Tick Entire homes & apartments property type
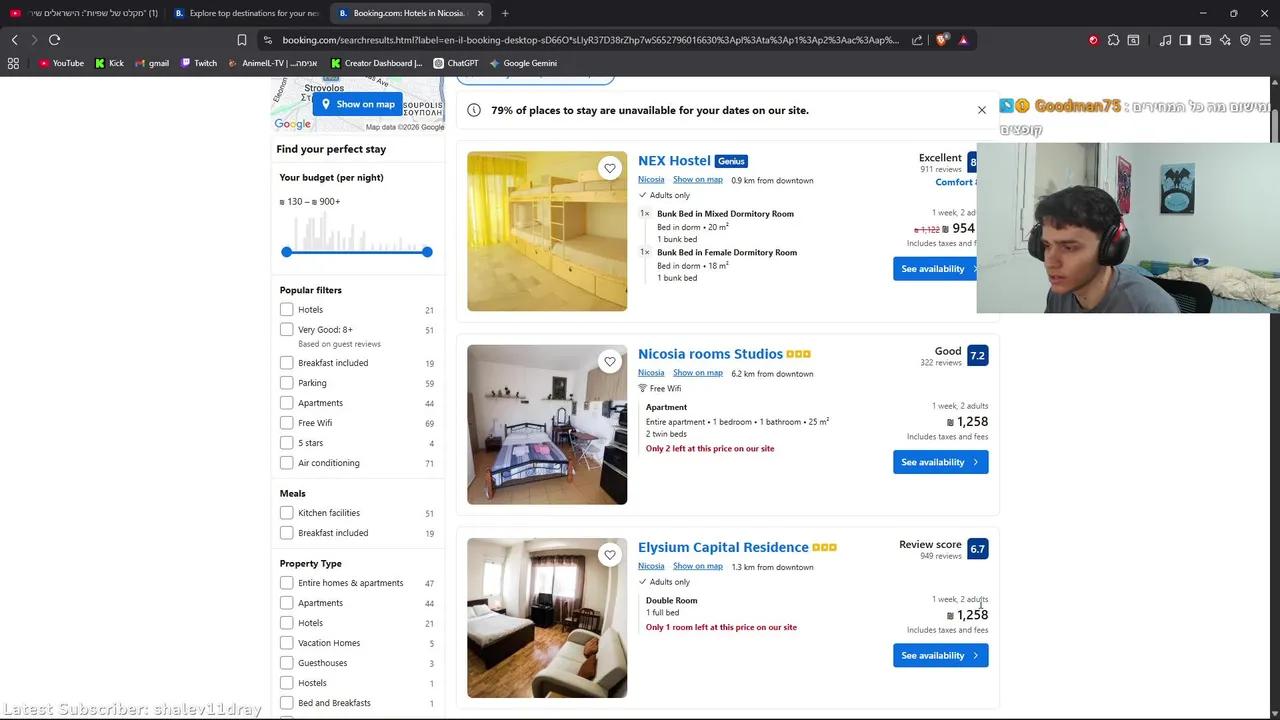Image resolution: width=1280 pixels, height=720 pixels. 287,583
